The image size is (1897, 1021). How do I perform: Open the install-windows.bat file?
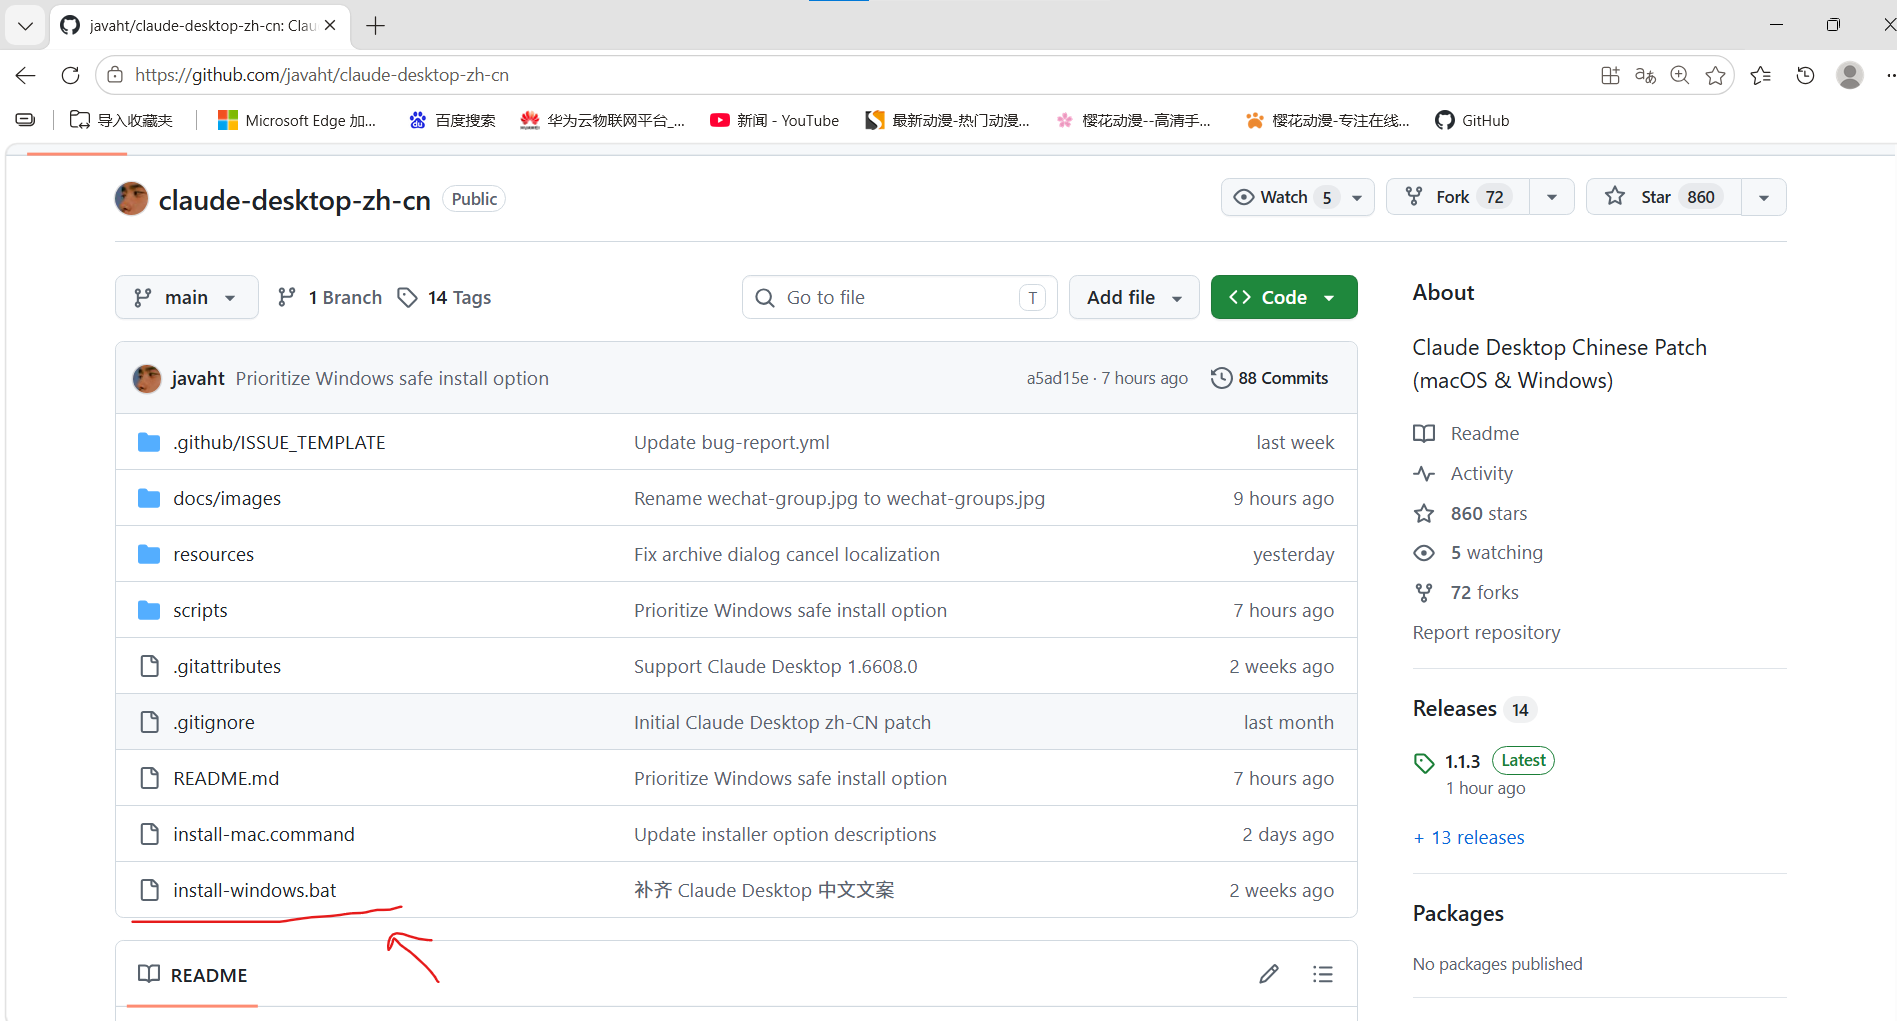(x=255, y=890)
